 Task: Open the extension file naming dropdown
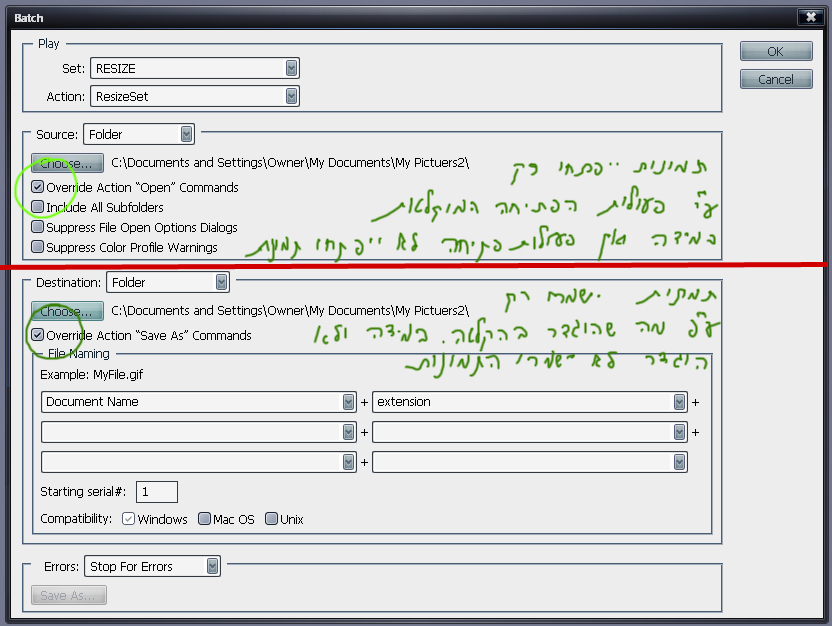tap(529, 402)
